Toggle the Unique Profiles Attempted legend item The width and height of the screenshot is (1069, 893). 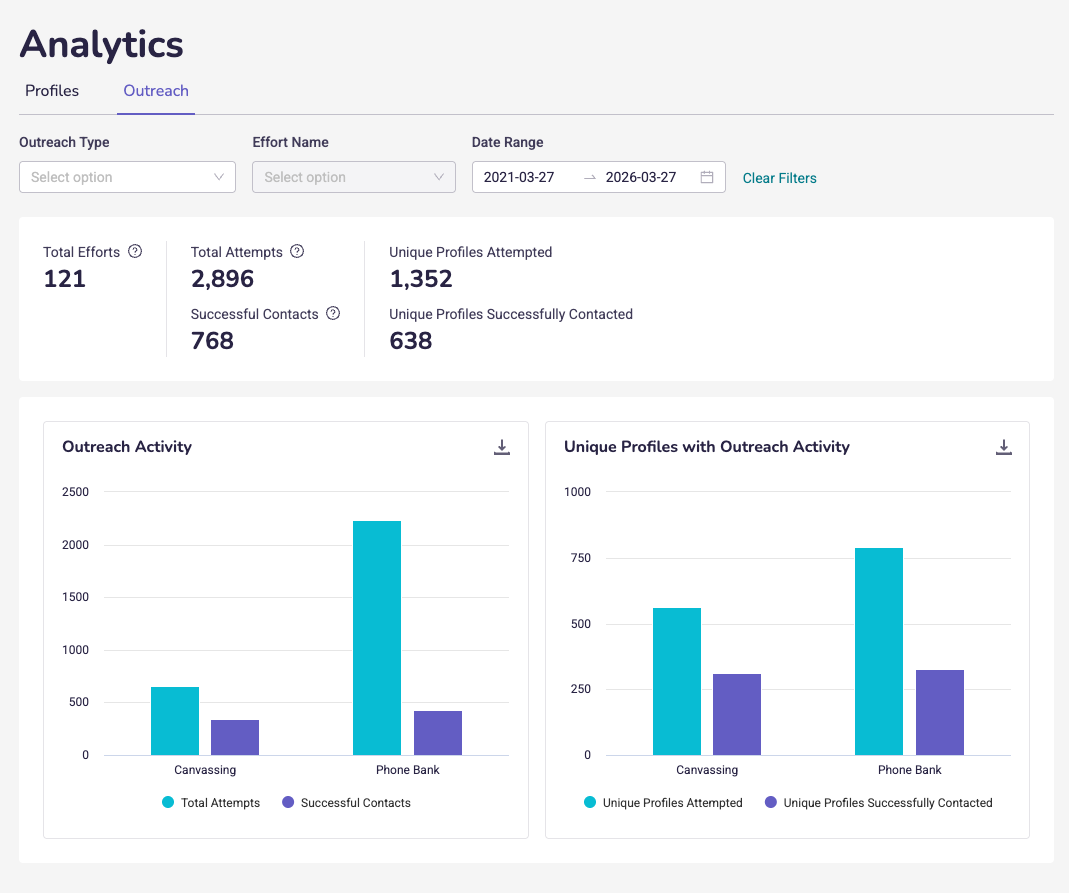[x=663, y=802]
